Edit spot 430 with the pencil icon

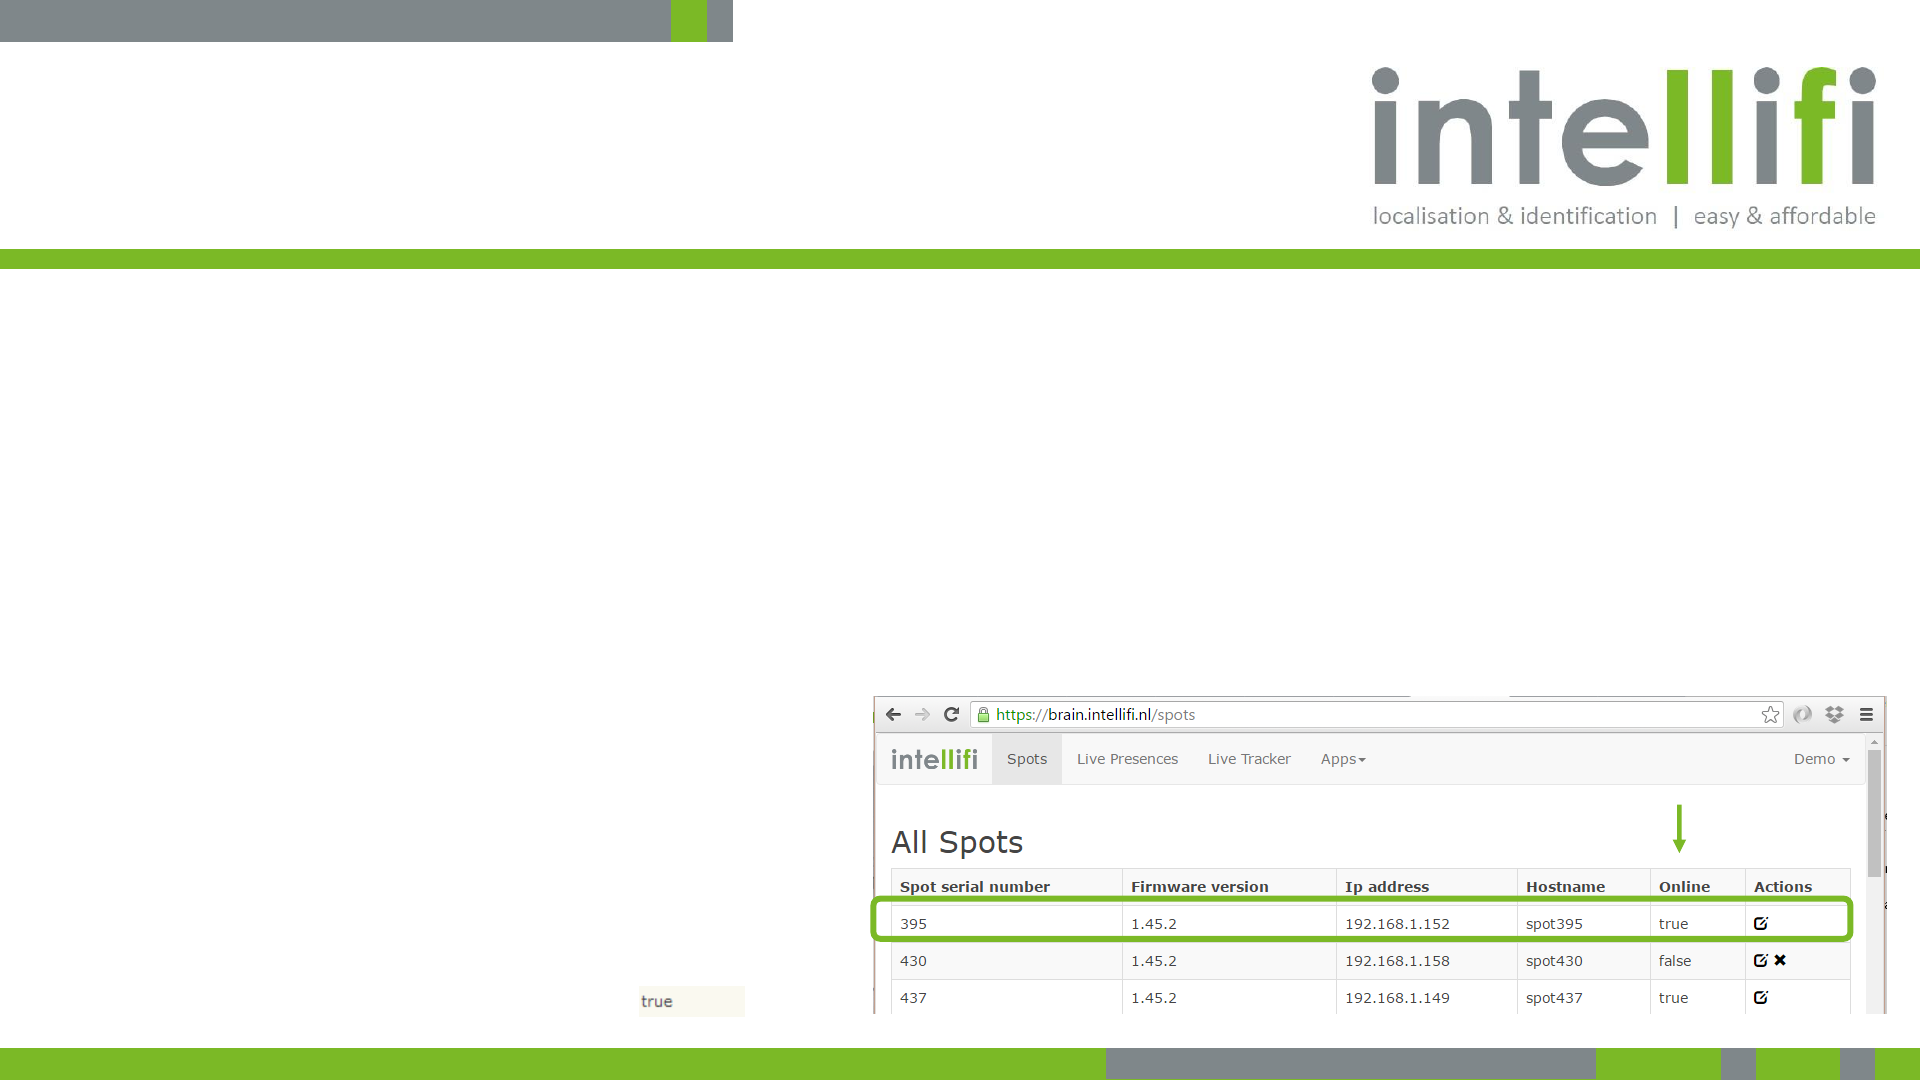click(1761, 960)
